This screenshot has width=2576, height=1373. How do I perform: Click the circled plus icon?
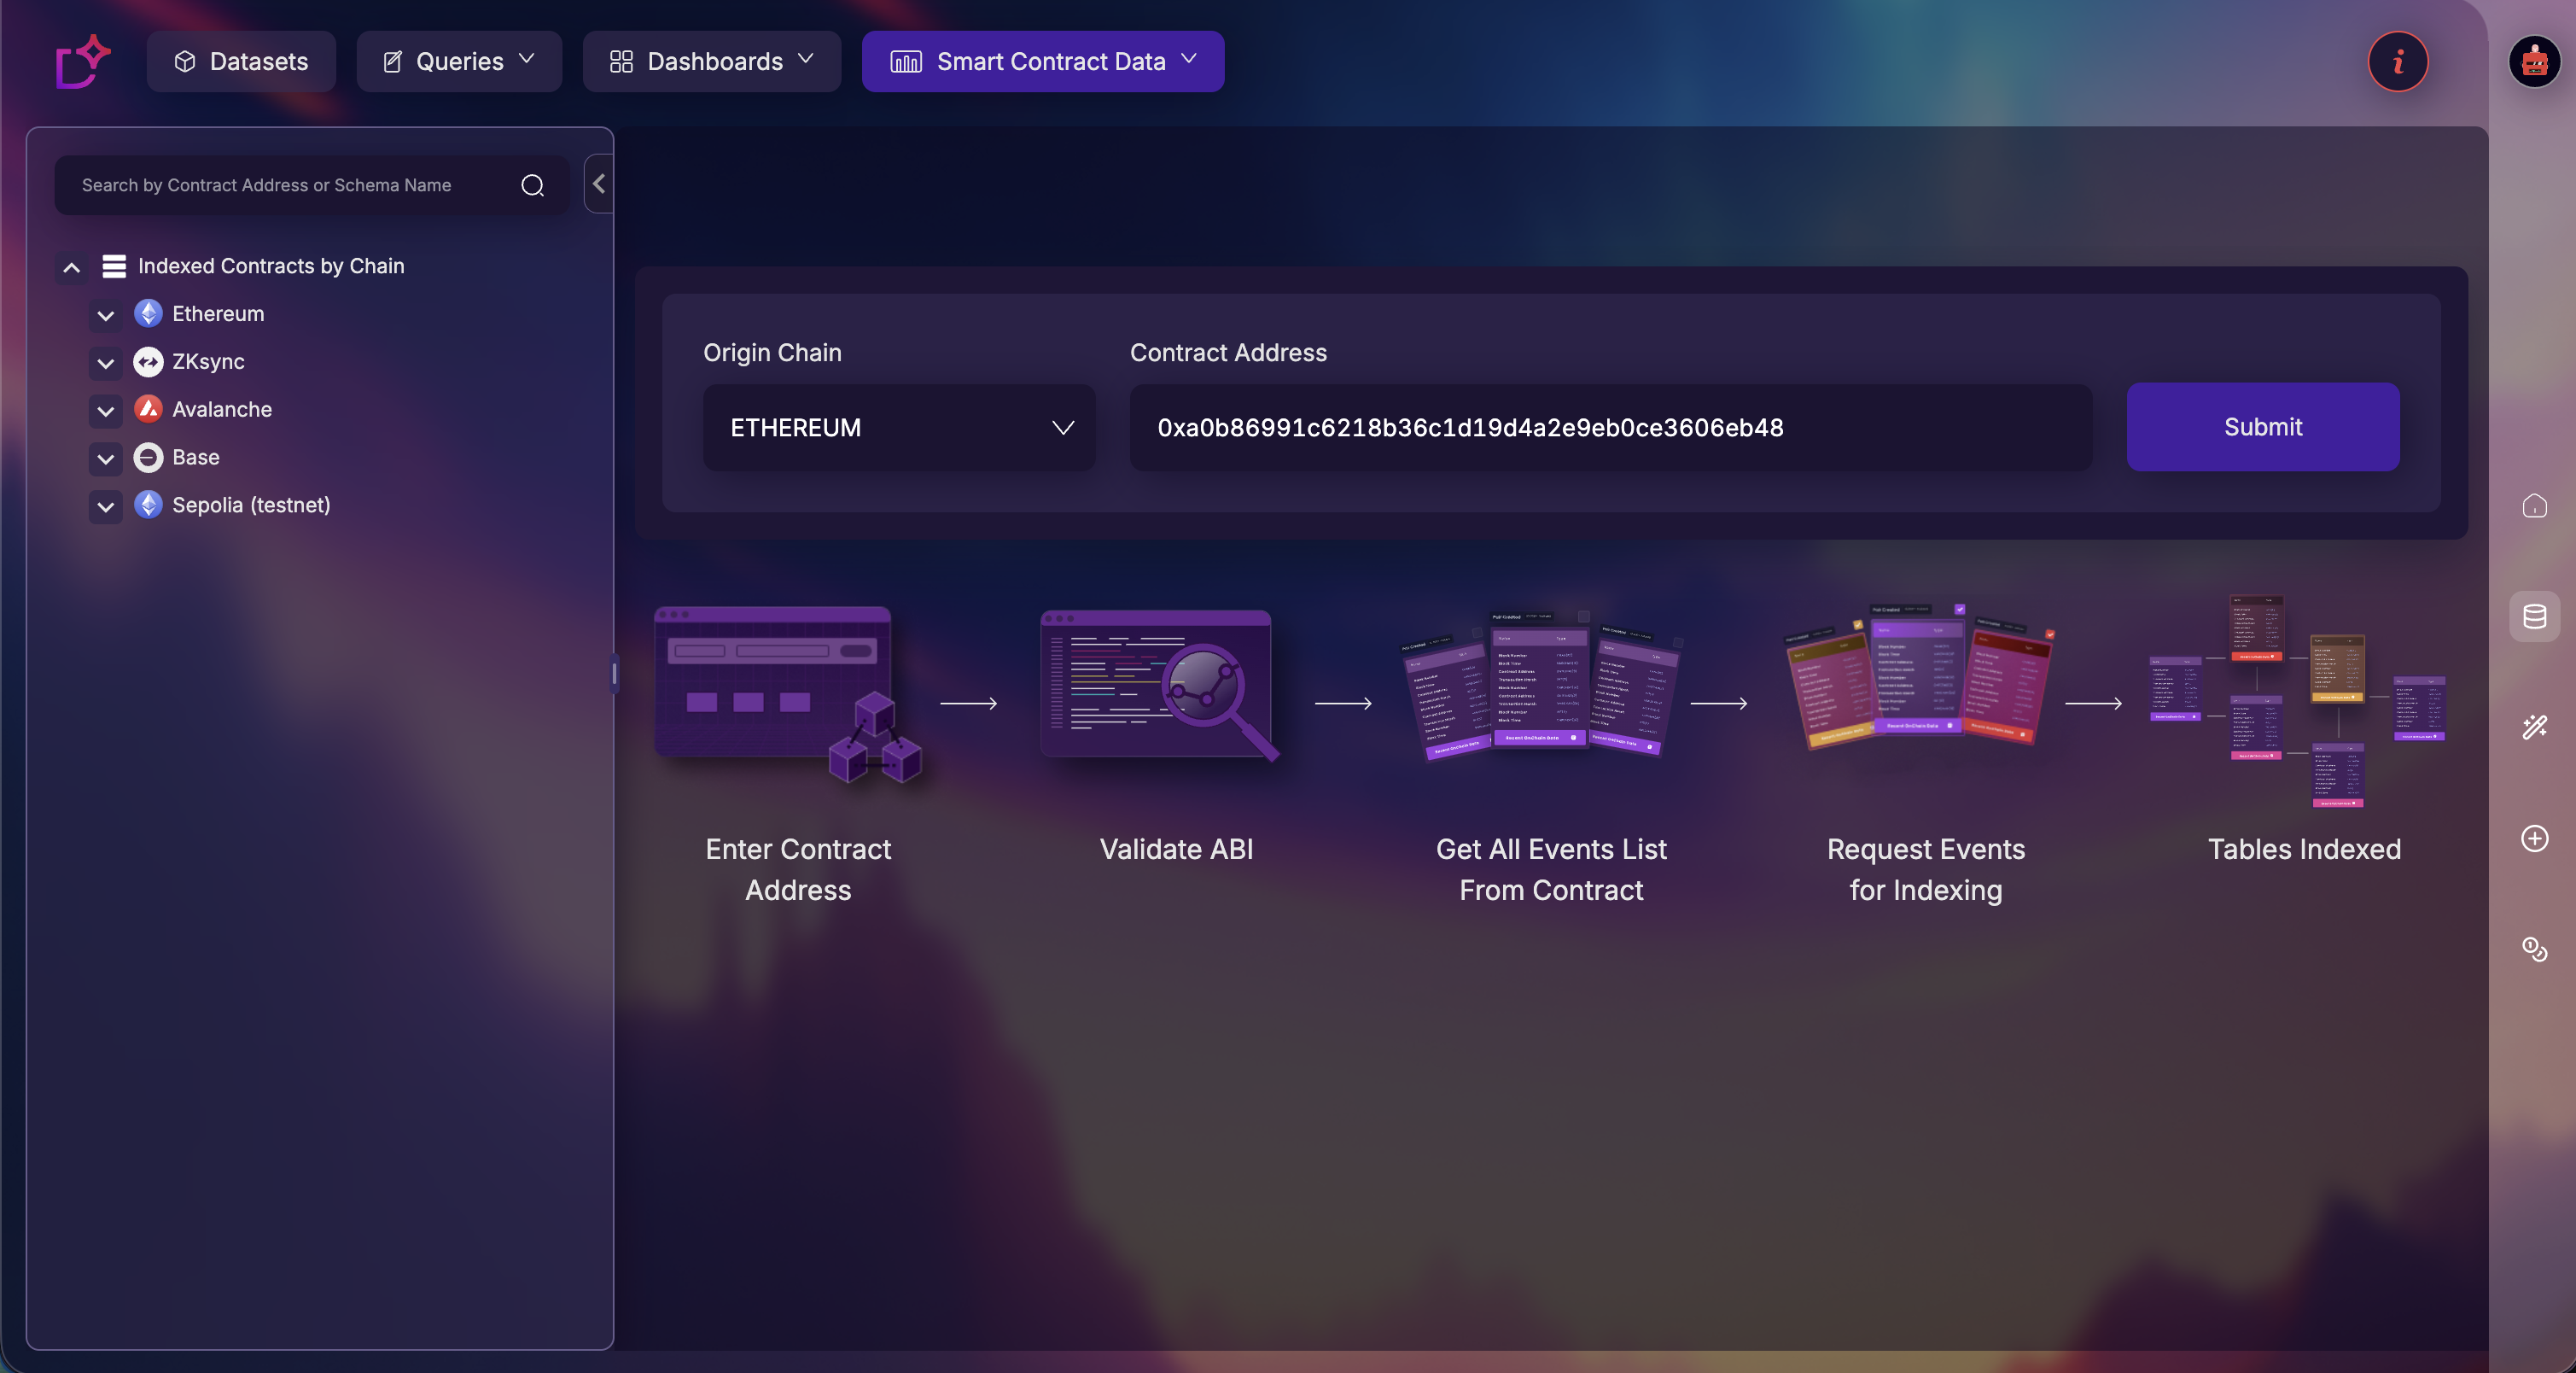[x=2533, y=838]
